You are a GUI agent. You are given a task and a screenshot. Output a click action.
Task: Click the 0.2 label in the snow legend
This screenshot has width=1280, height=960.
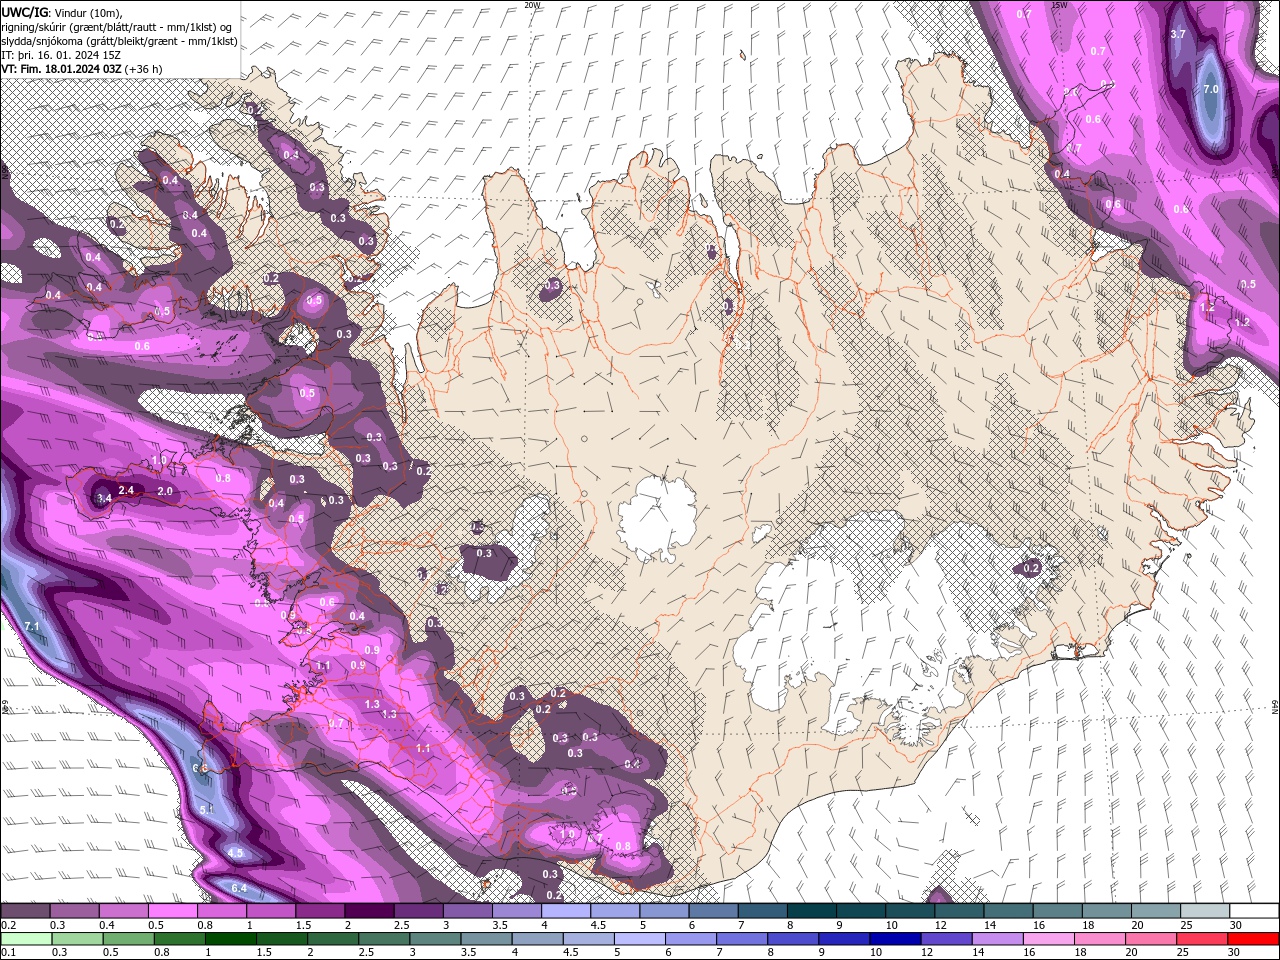[8, 925]
